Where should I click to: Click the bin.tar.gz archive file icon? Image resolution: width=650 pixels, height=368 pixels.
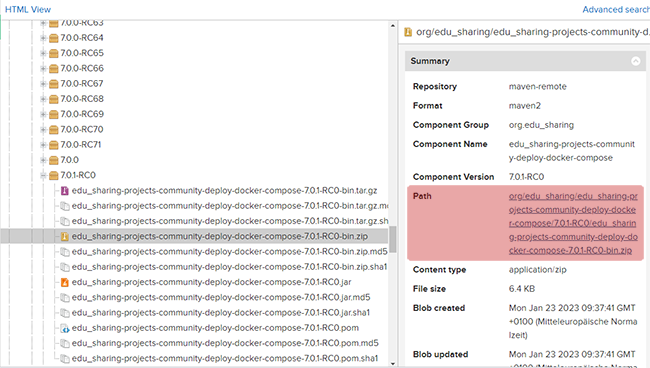click(64, 191)
